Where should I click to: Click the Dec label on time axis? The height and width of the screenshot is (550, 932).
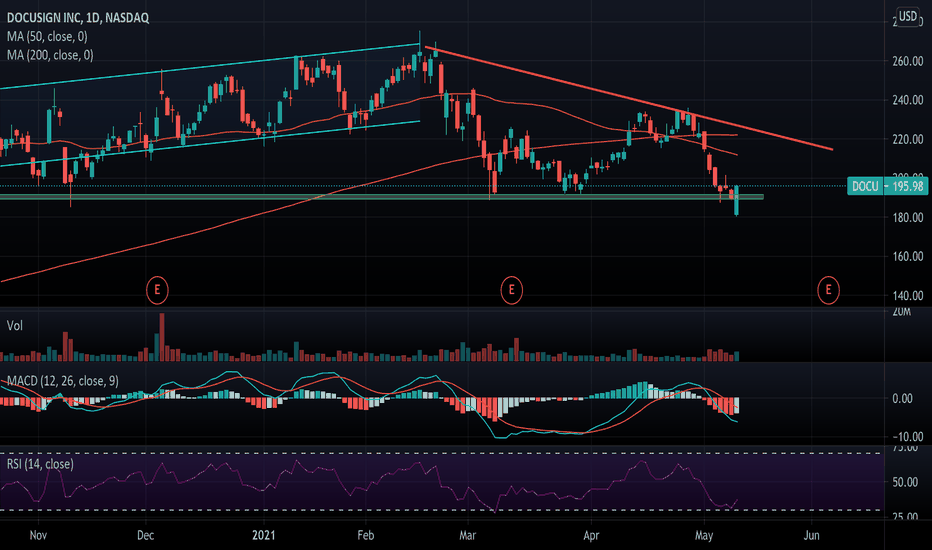146,535
